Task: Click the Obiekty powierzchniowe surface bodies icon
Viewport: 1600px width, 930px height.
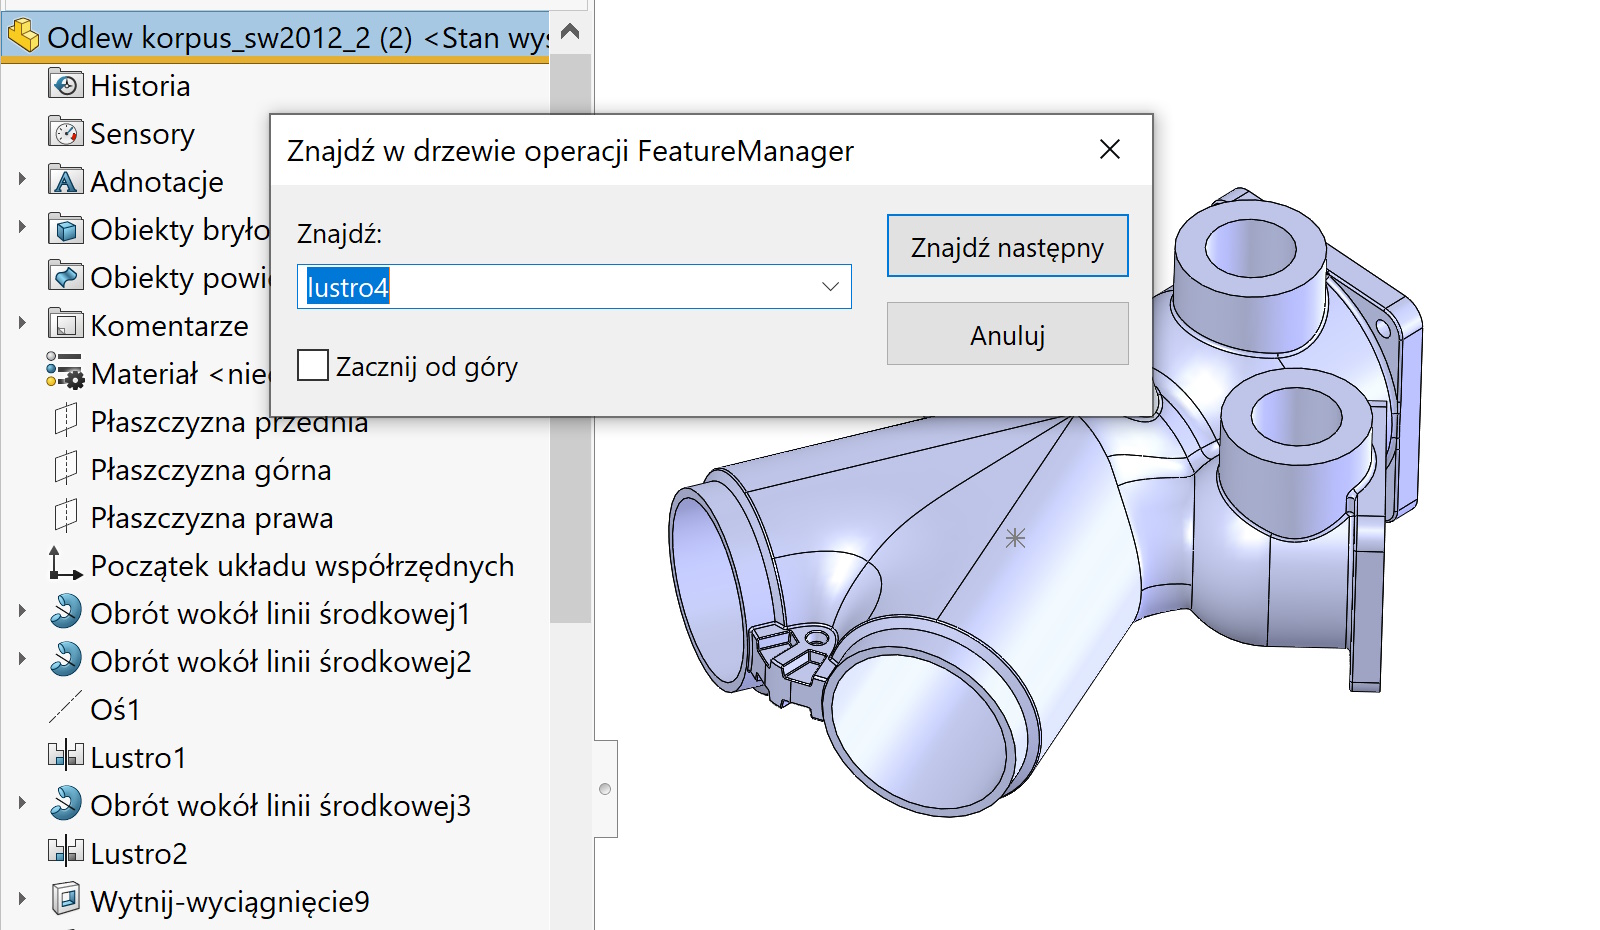Action: coord(64,276)
